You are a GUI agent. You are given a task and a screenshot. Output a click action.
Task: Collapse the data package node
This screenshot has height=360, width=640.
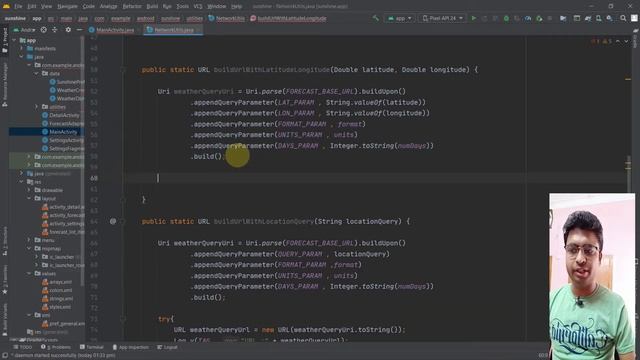click(36, 73)
